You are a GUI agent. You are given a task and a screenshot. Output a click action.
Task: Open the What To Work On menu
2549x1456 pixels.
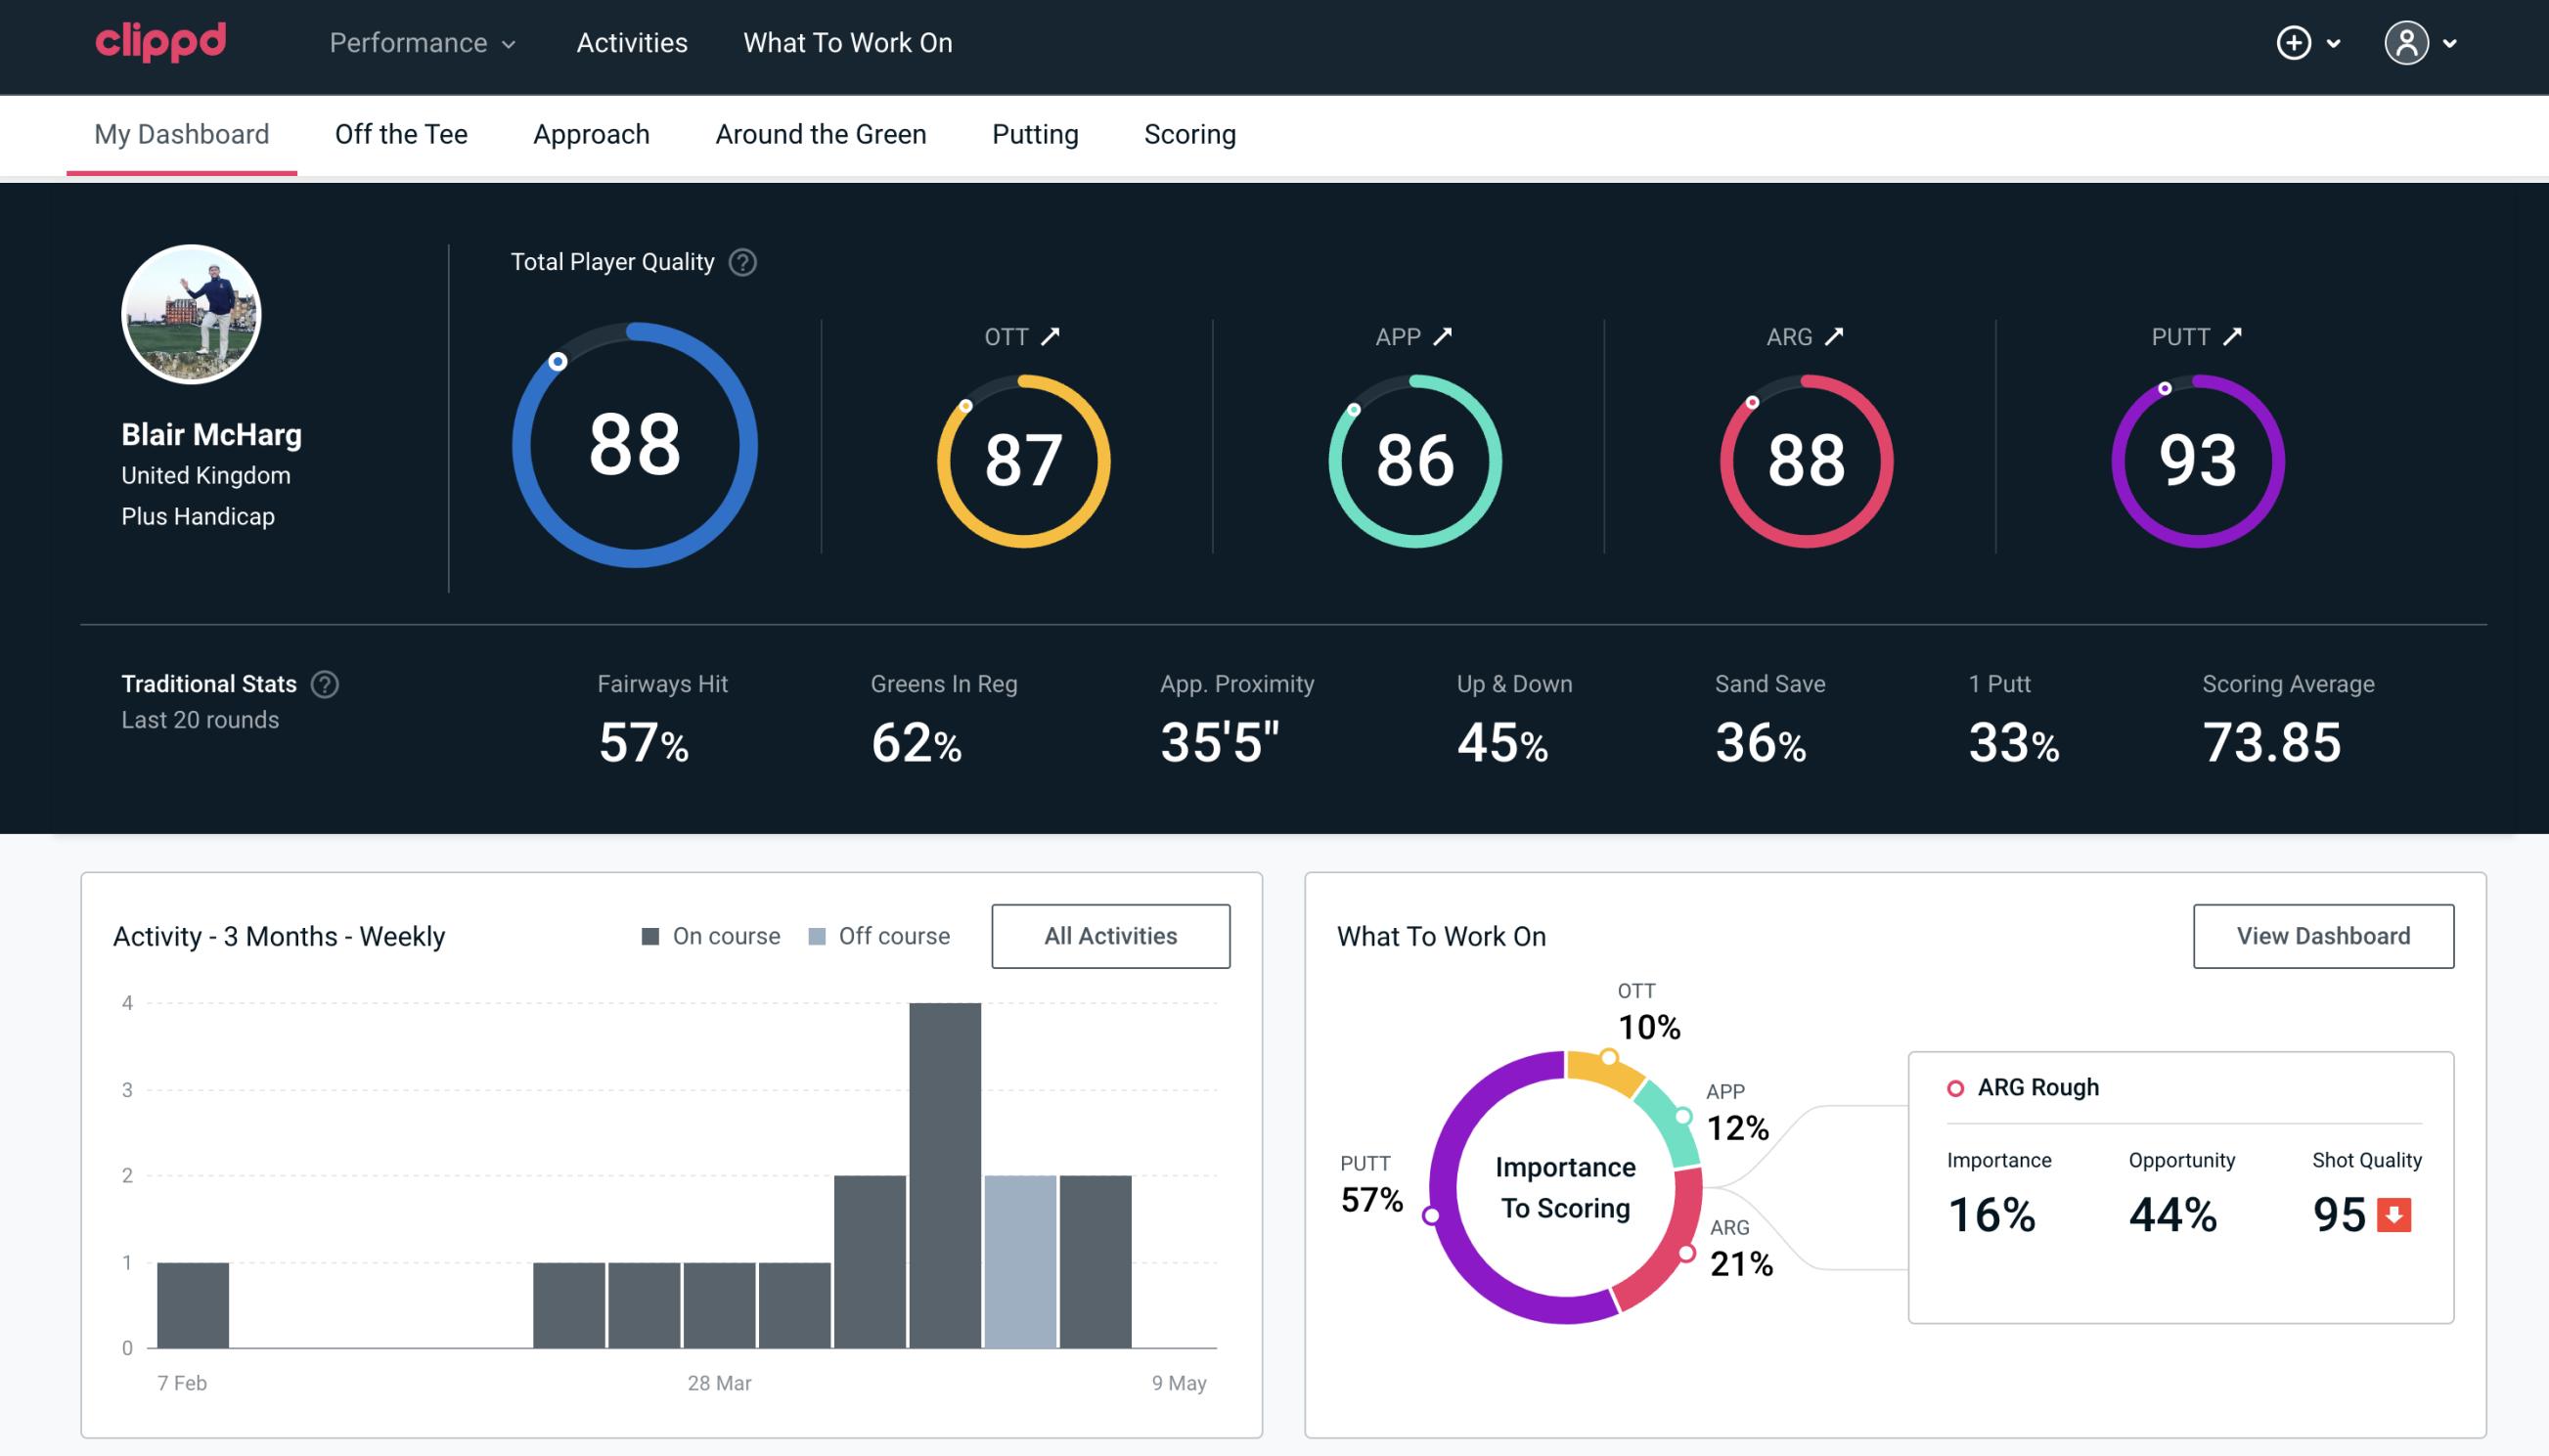(847, 42)
